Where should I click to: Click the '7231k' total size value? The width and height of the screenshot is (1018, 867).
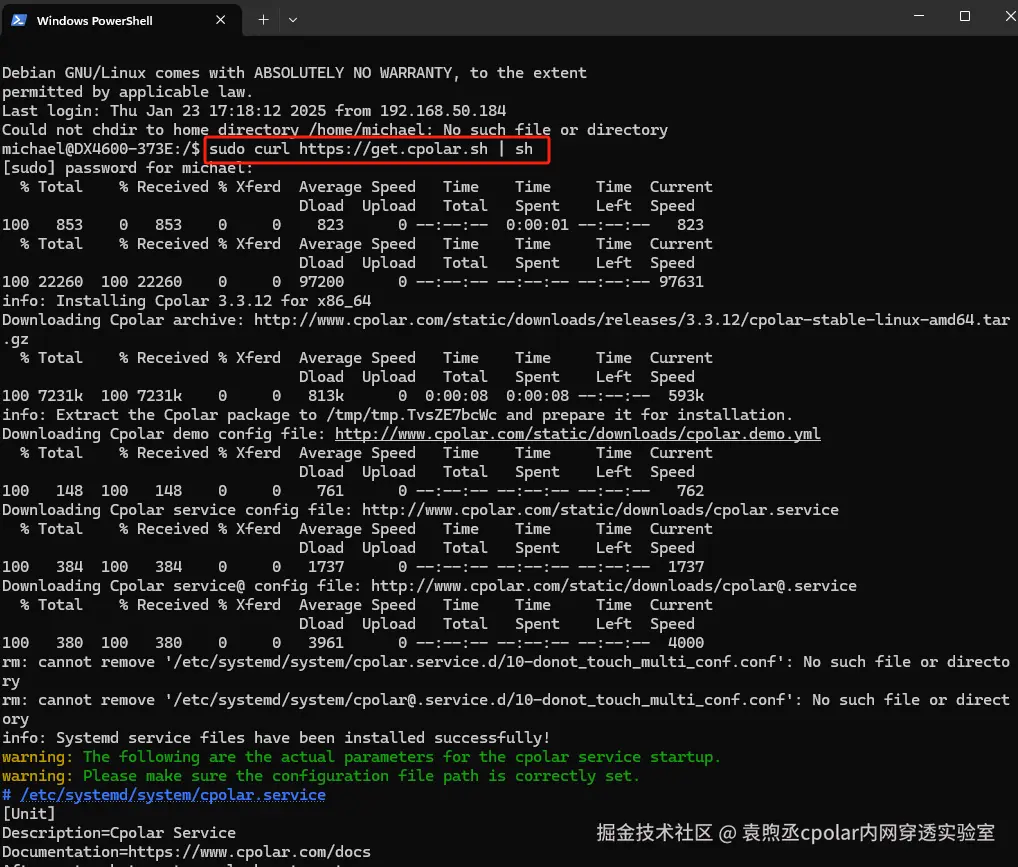60,396
